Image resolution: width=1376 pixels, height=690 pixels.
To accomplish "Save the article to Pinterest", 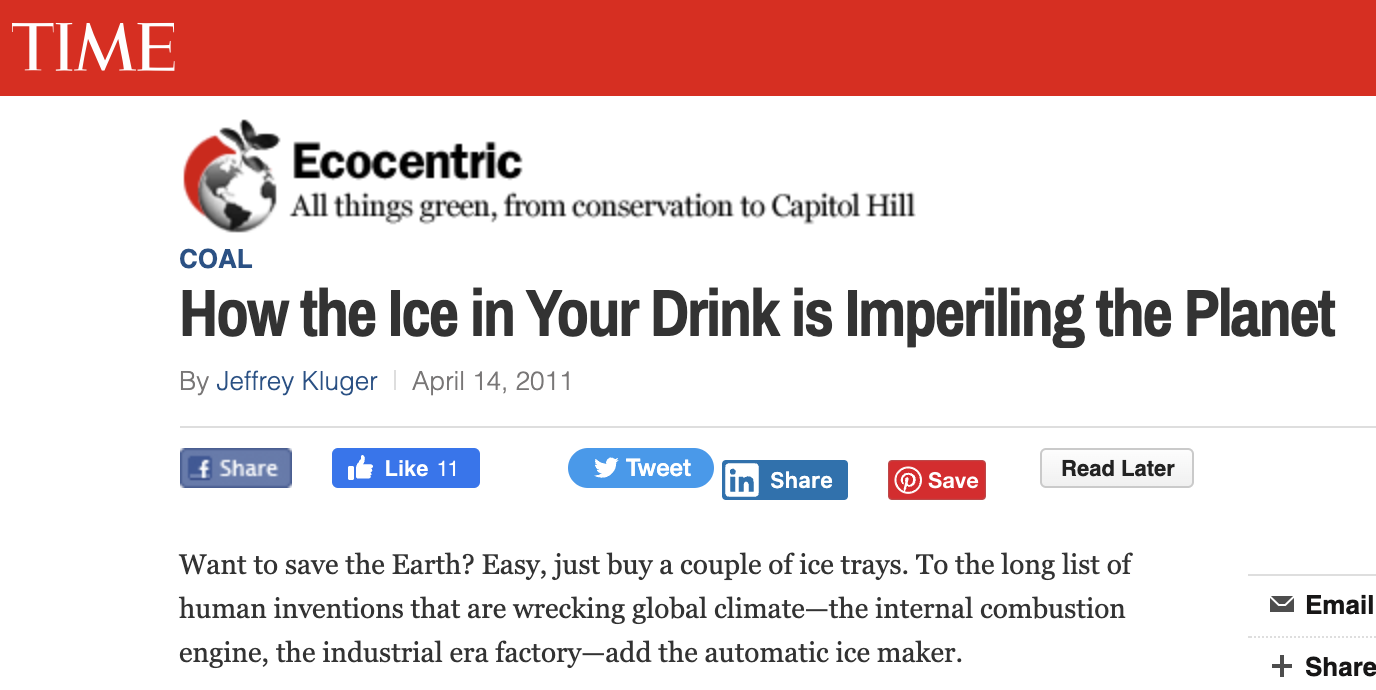I will point(937,480).
